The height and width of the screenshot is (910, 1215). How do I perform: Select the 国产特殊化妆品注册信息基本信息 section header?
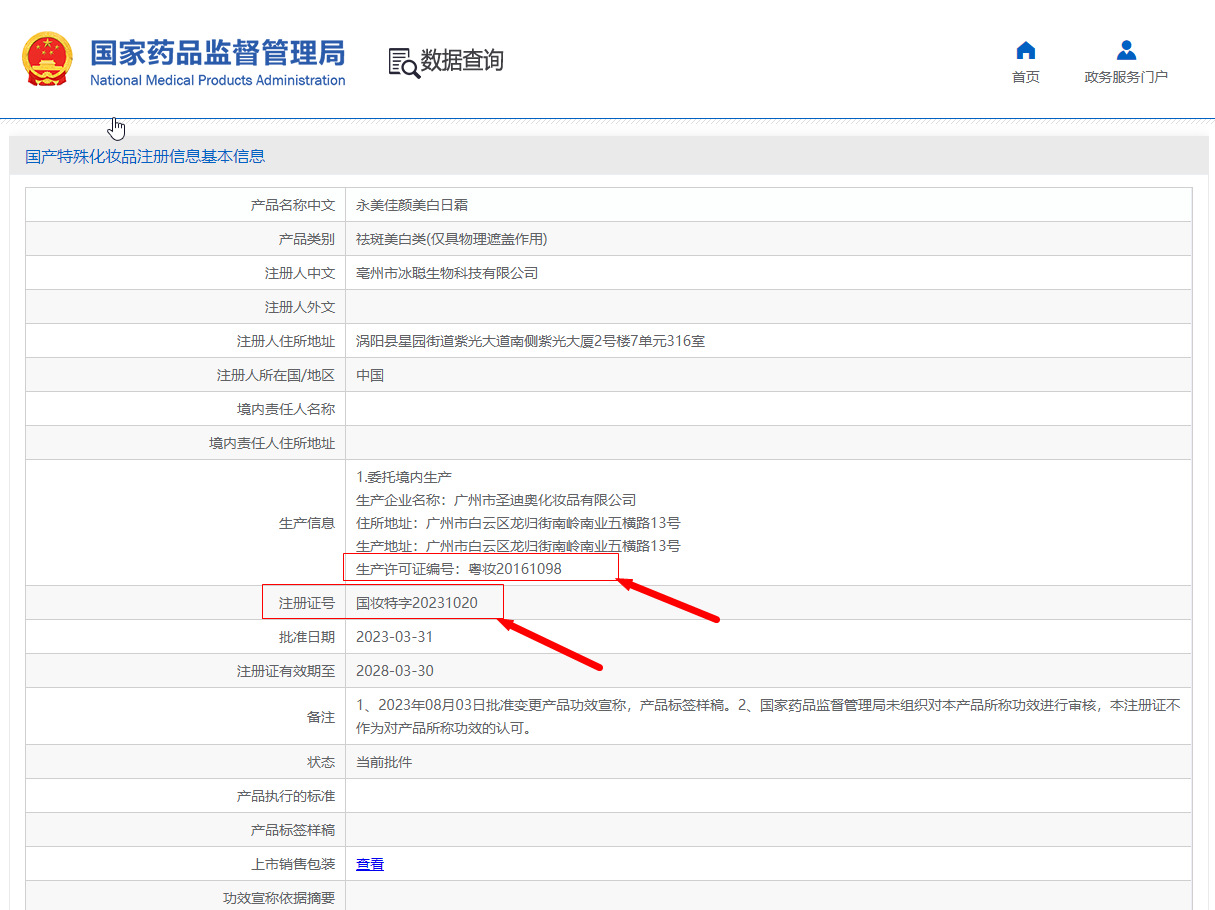pyautogui.click(x=145, y=156)
